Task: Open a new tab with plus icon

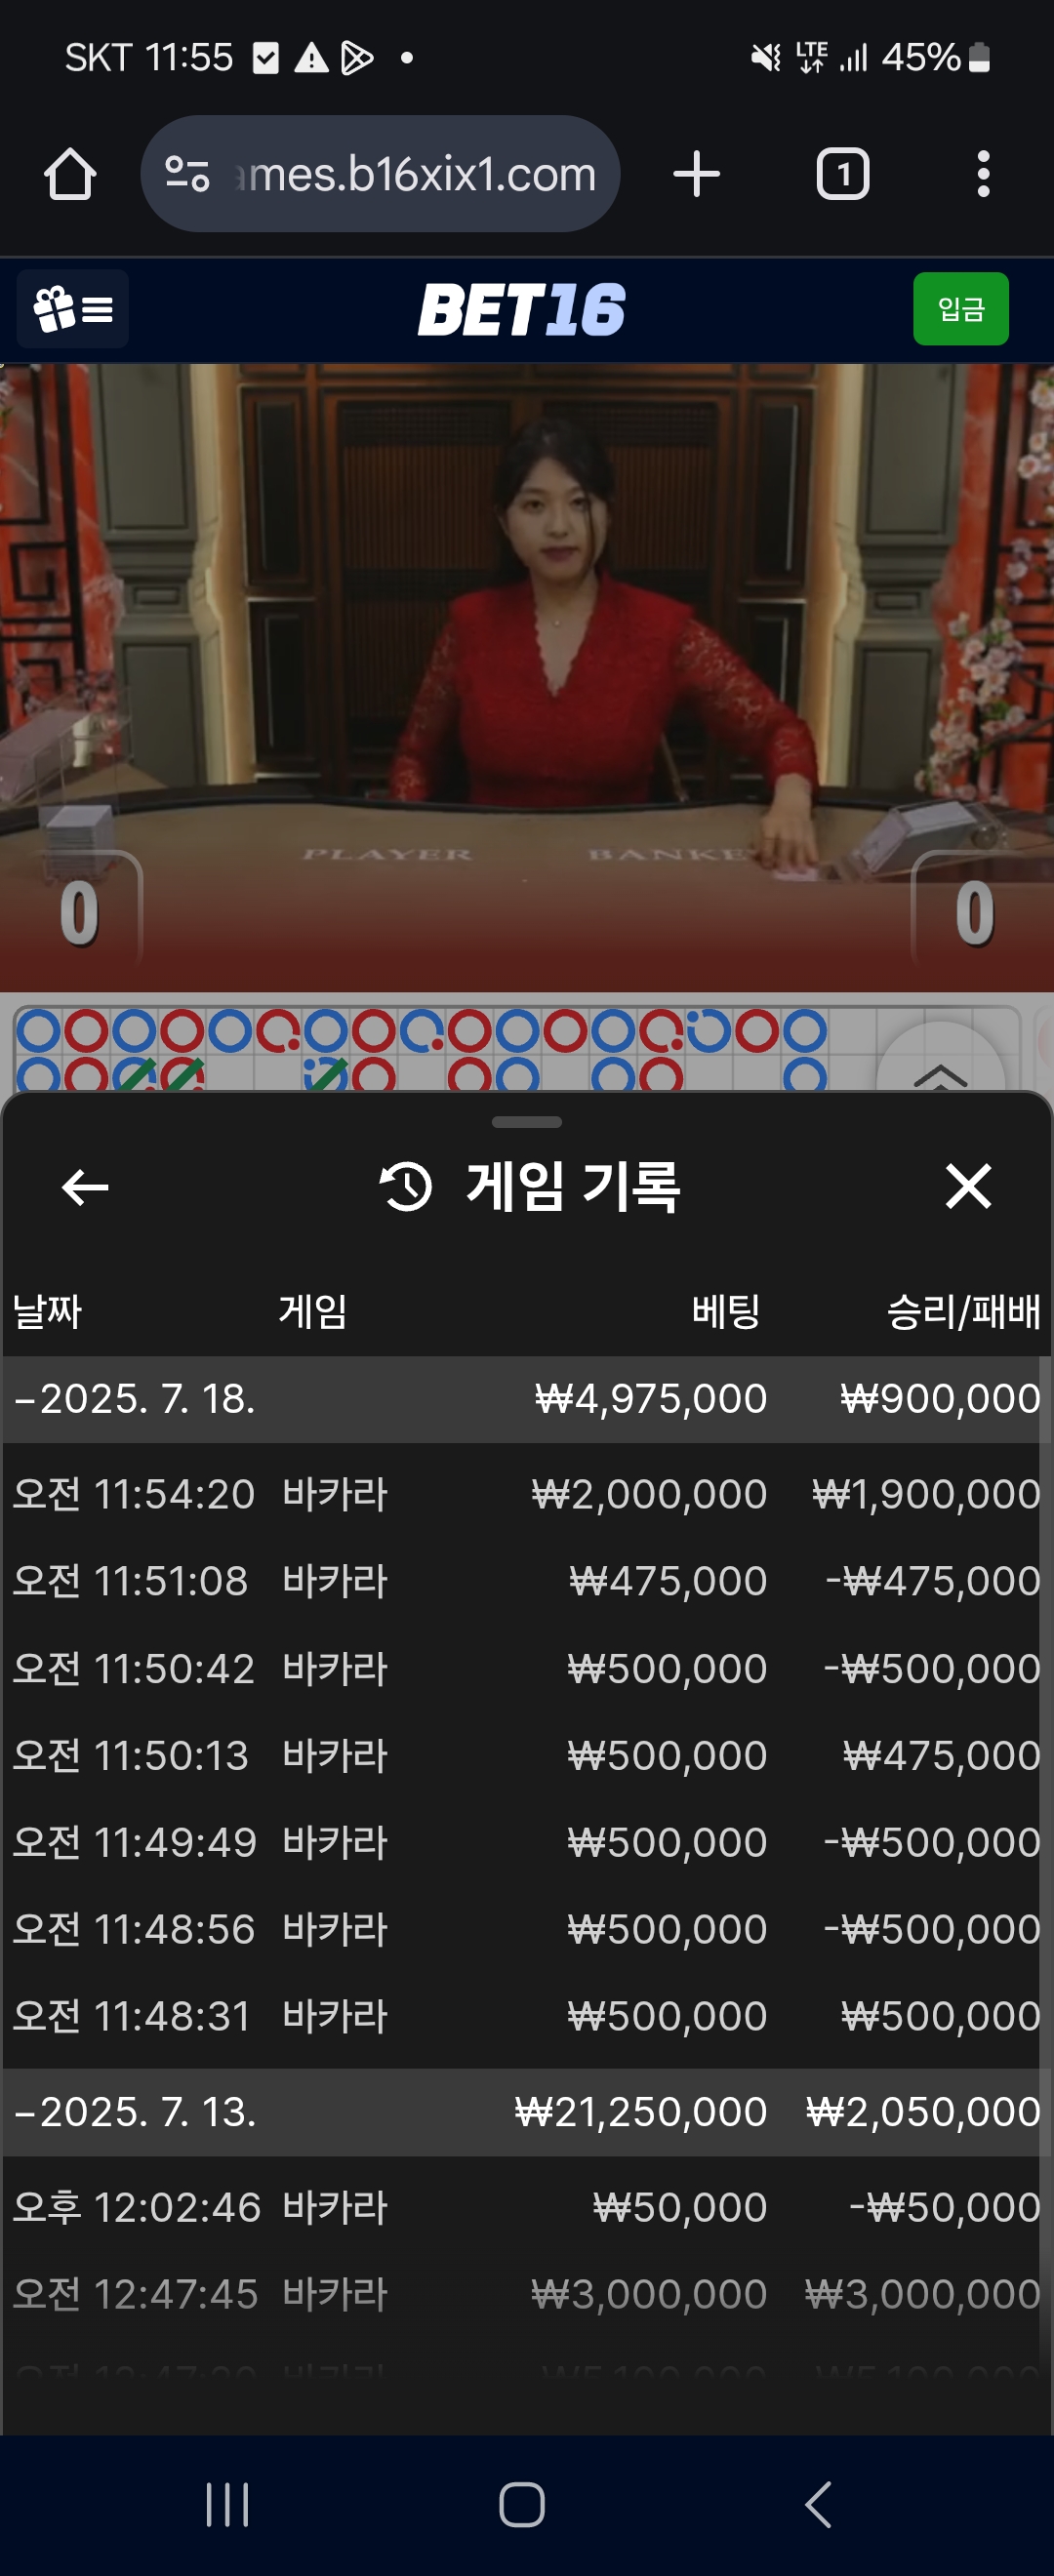Action: [696, 175]
